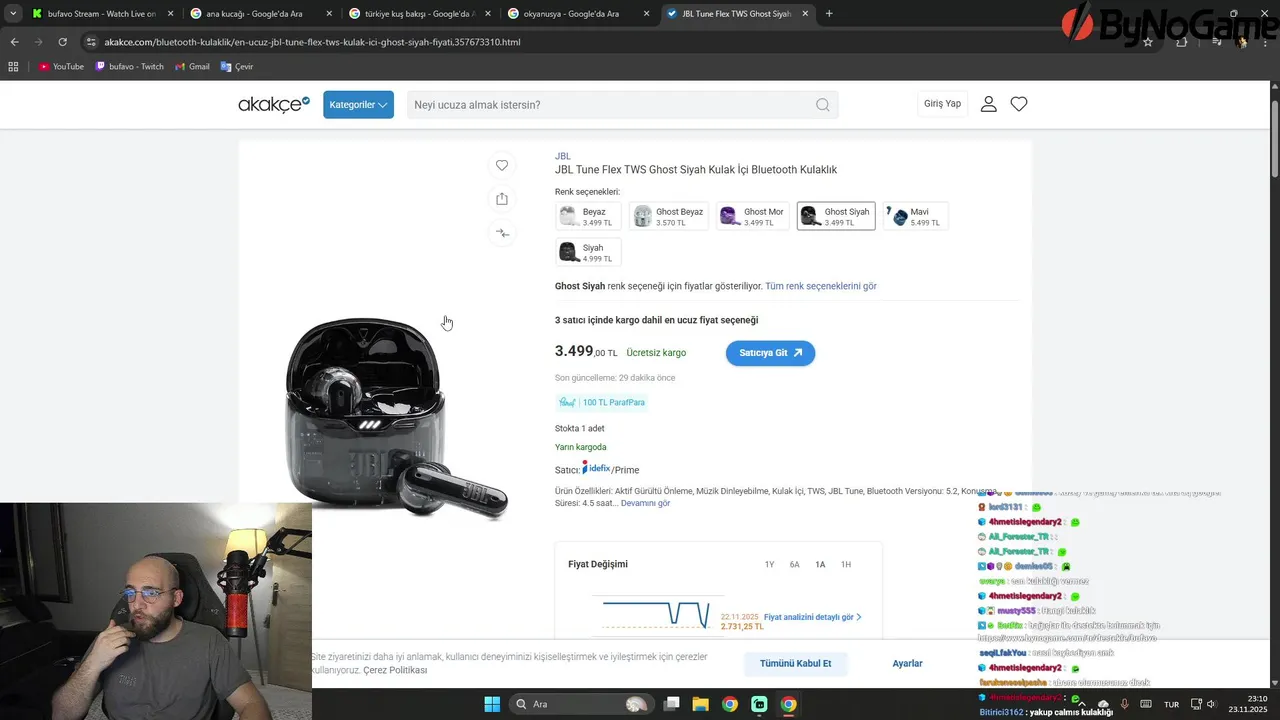Image resolution: width=1280 pixels, height=720 pixels.
Task: Click the idefix seller logo
Action: pyautogui.click(x=597, y=468)
